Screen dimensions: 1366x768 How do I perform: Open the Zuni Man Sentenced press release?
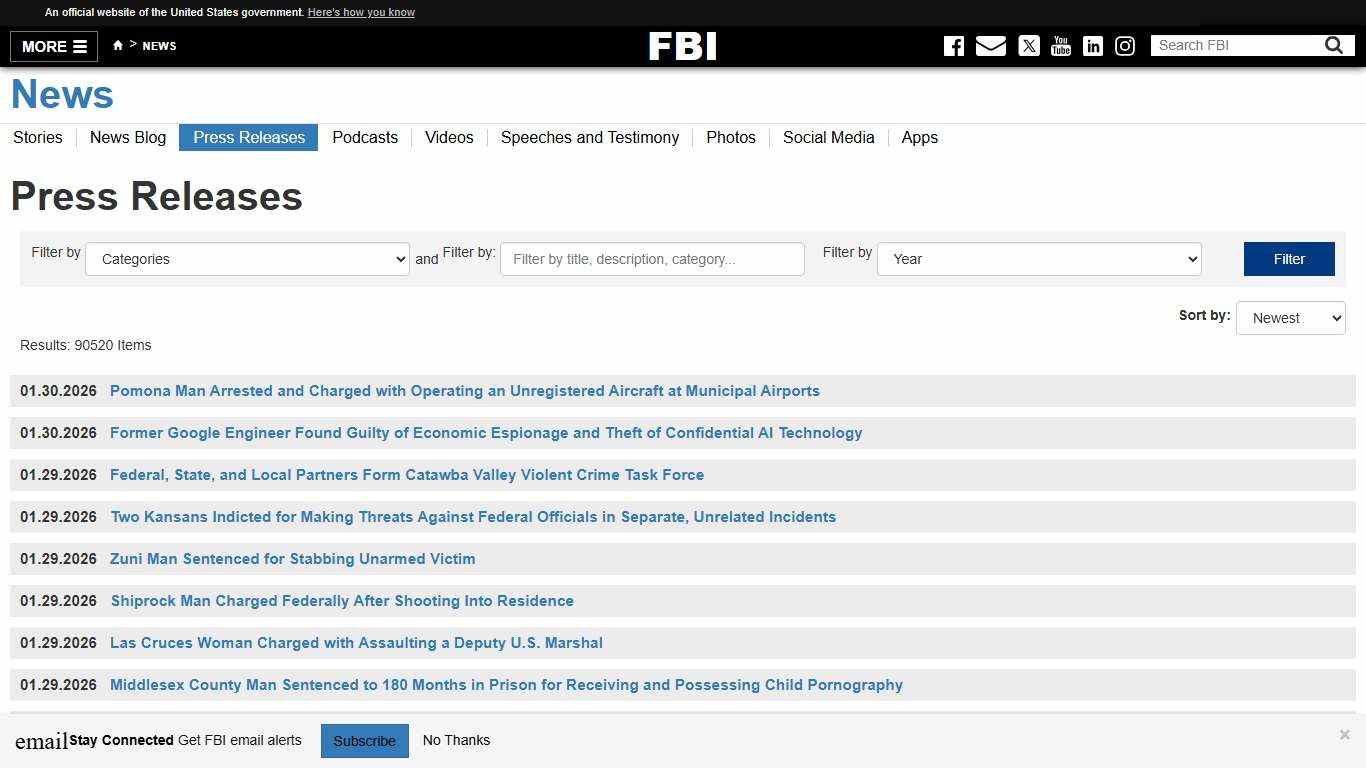[292, 559]
